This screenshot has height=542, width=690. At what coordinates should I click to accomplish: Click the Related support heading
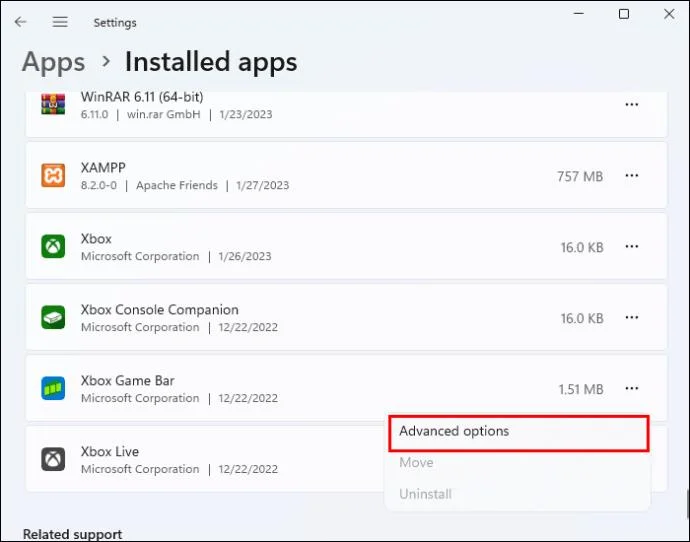point(73,534)
